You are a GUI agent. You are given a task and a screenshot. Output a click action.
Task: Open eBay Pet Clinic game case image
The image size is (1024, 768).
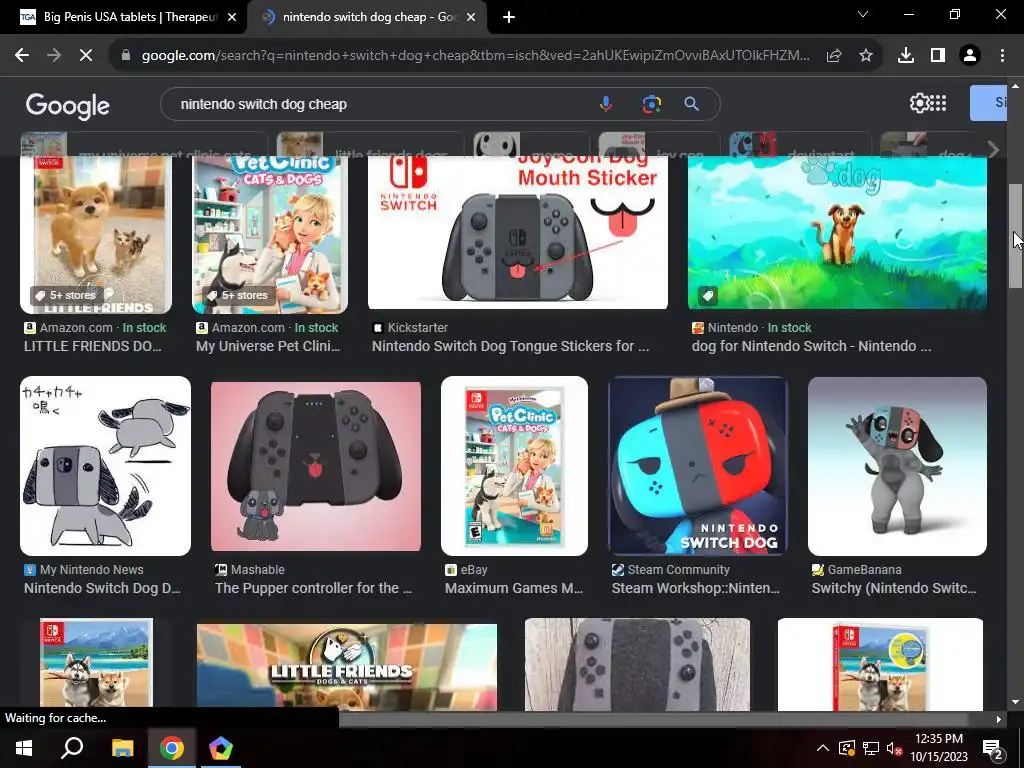pyautogui.click(x=515, y=466)
